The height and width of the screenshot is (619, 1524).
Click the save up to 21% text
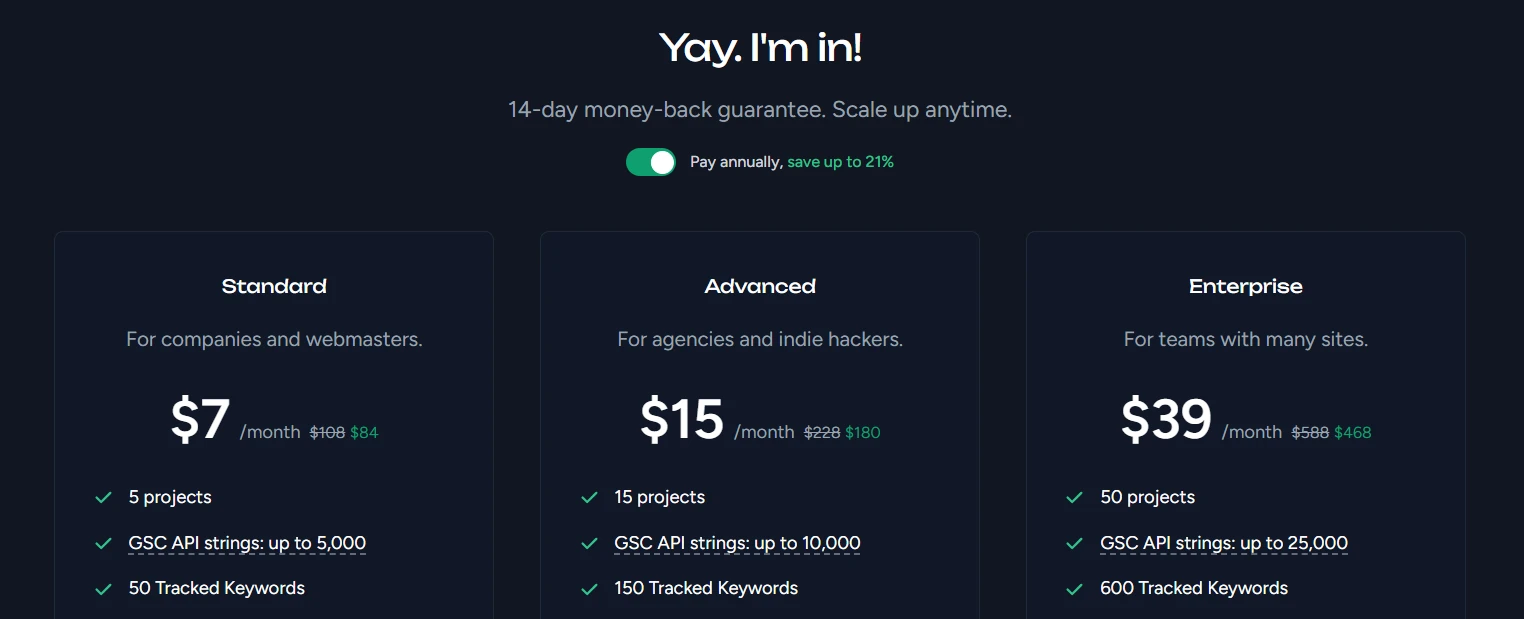pos(840,162)
